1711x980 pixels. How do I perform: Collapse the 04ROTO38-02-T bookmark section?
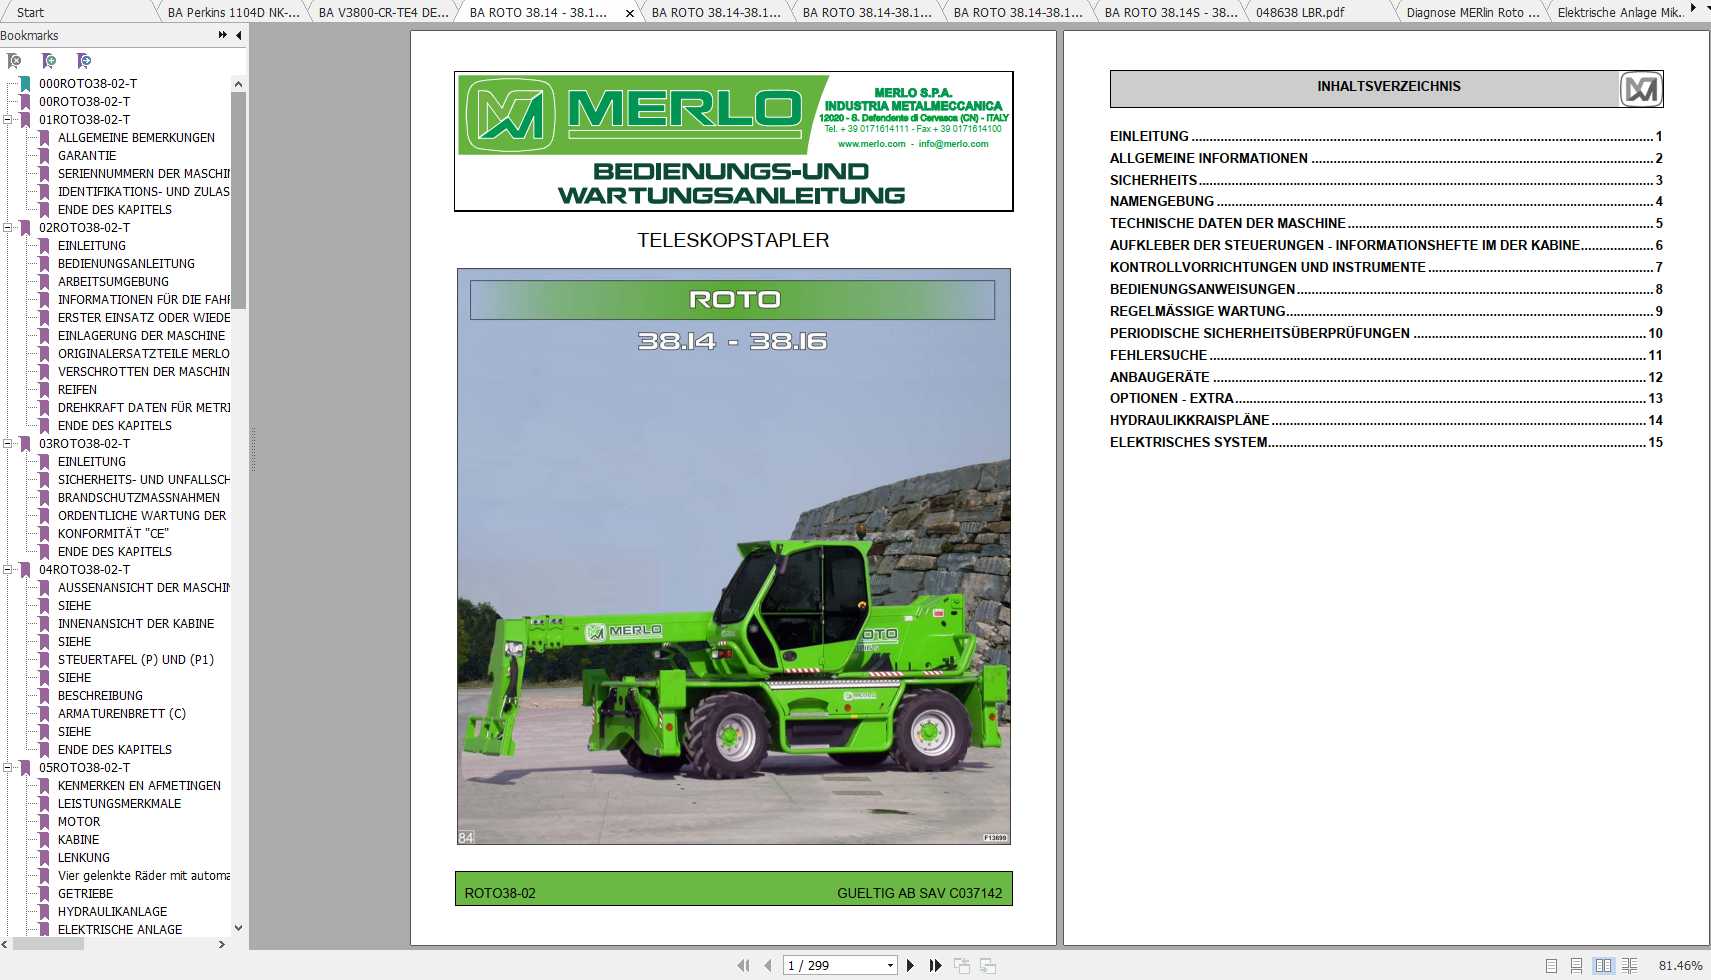click(8, 569)
